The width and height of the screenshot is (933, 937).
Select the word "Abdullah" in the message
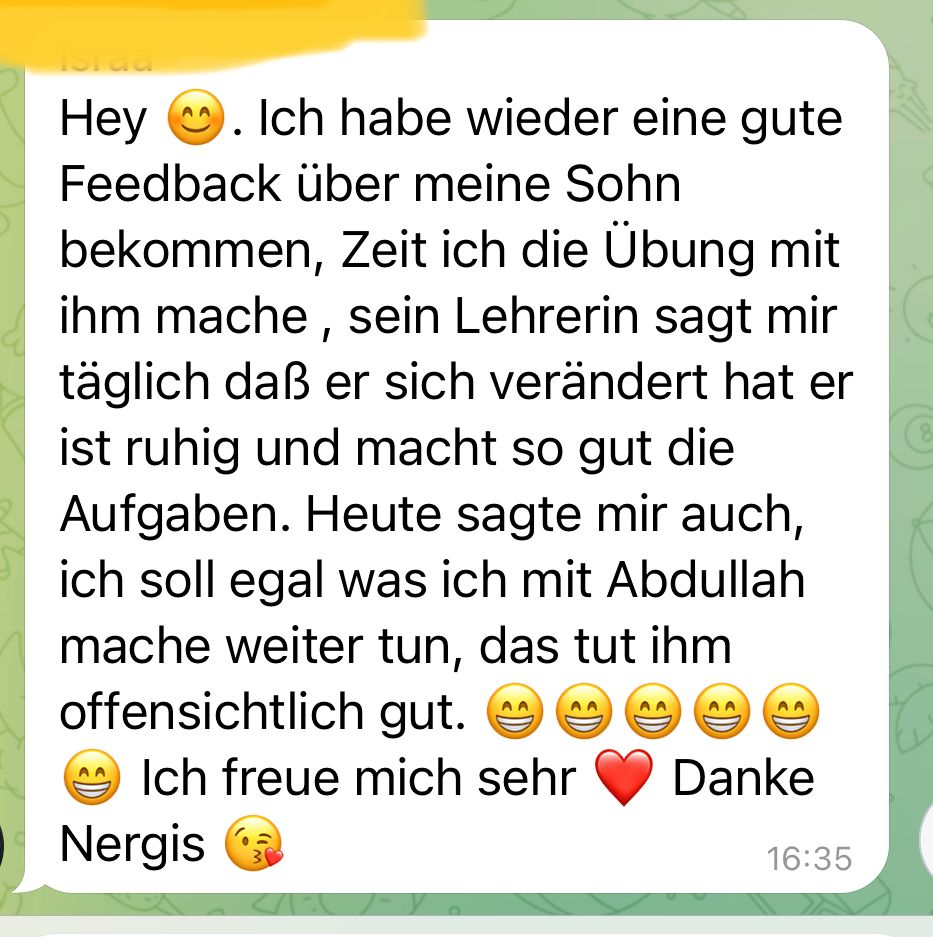[706, 580]
